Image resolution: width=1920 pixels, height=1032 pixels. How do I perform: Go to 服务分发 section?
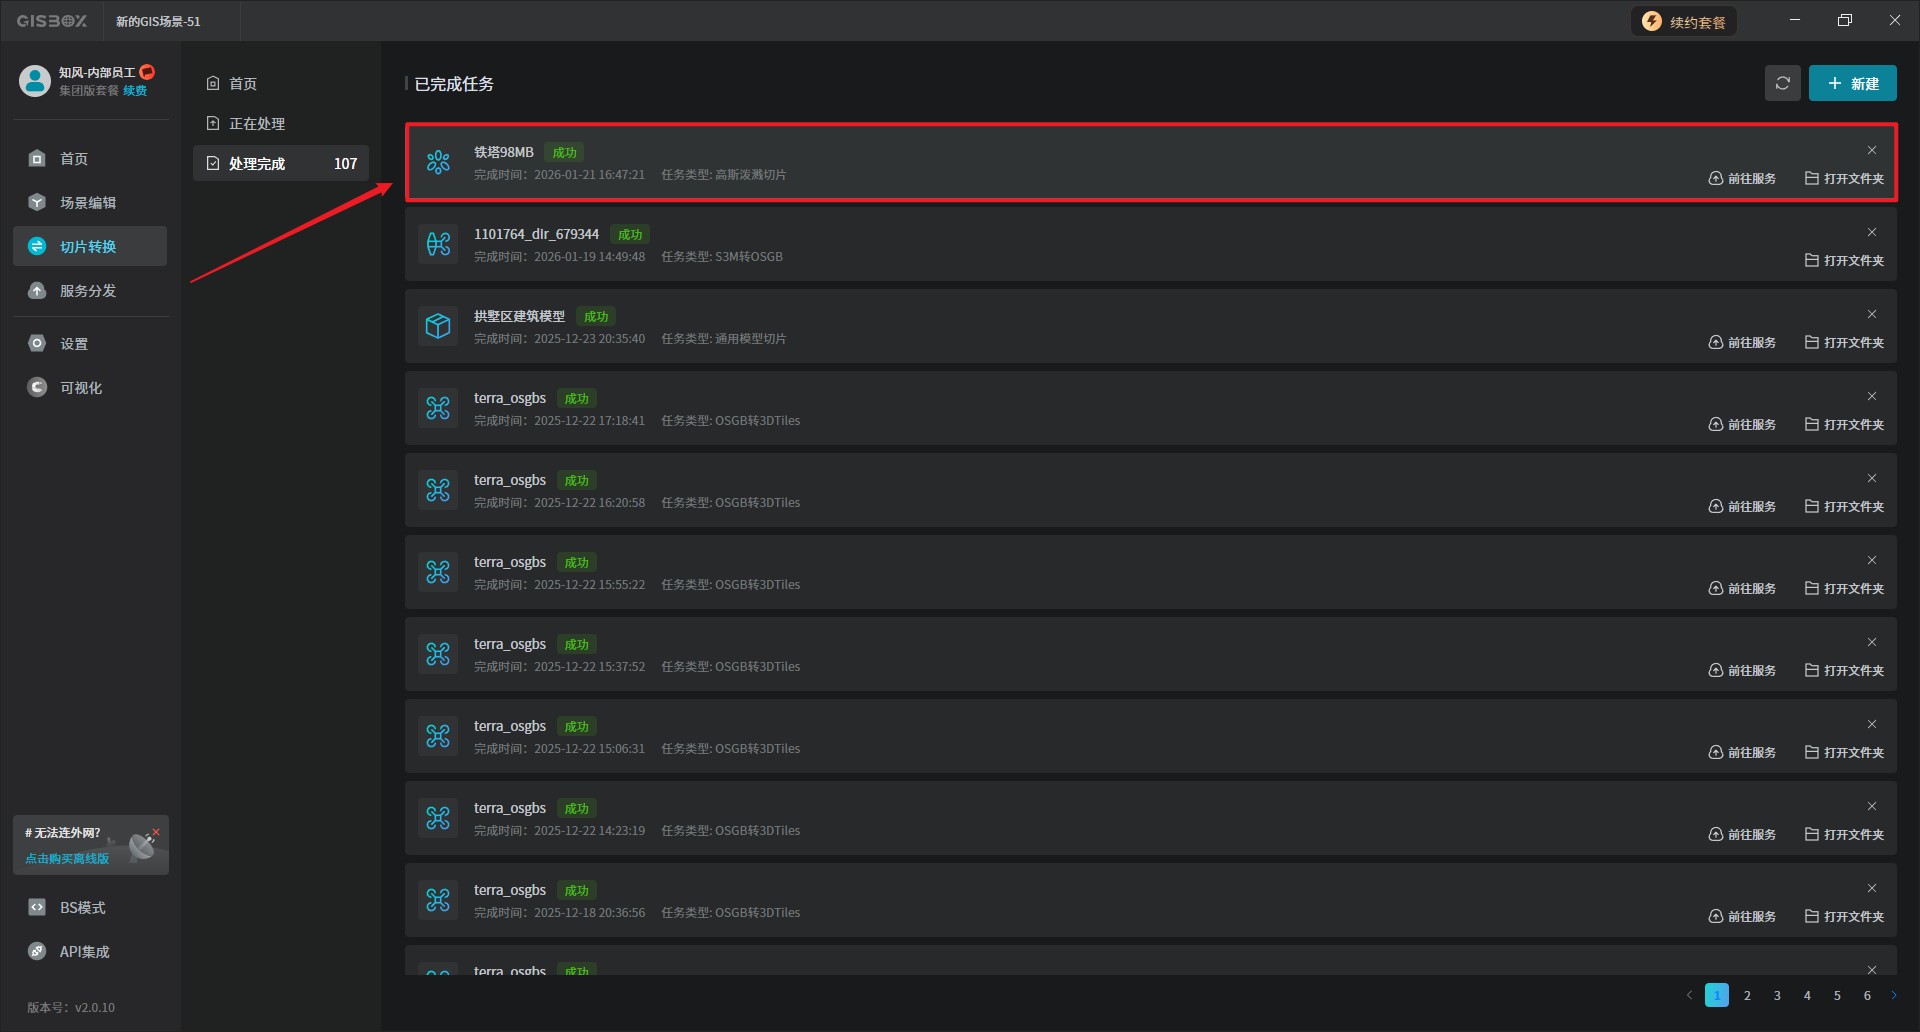(x=88, y=291)
